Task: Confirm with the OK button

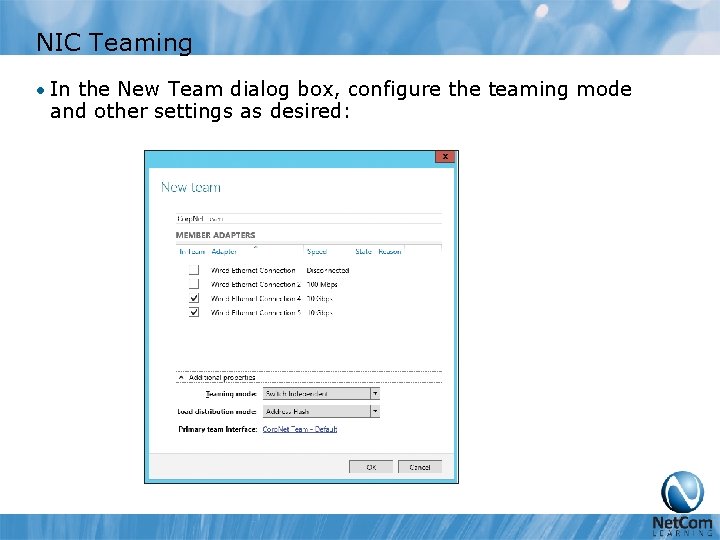Action: point(371,467)
